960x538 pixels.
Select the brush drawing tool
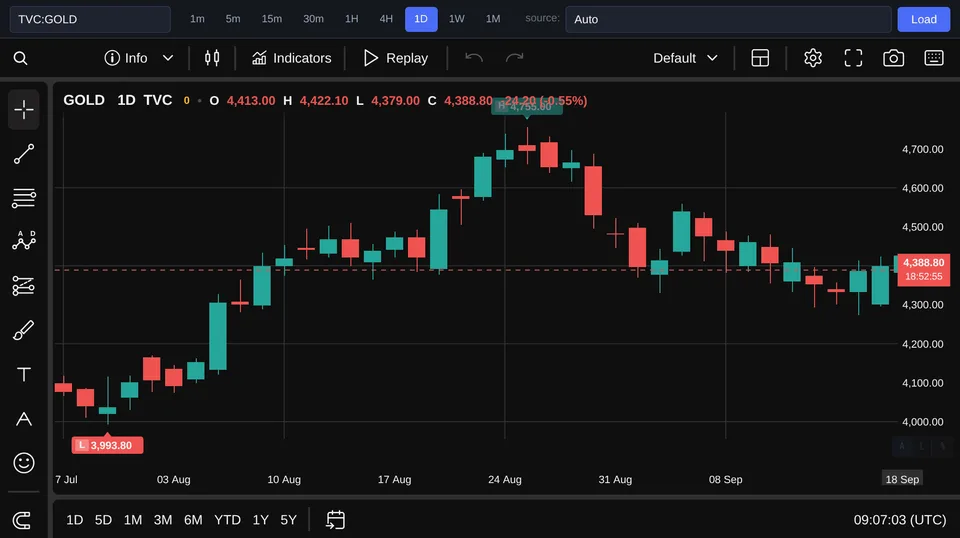[x=24, y=331]
